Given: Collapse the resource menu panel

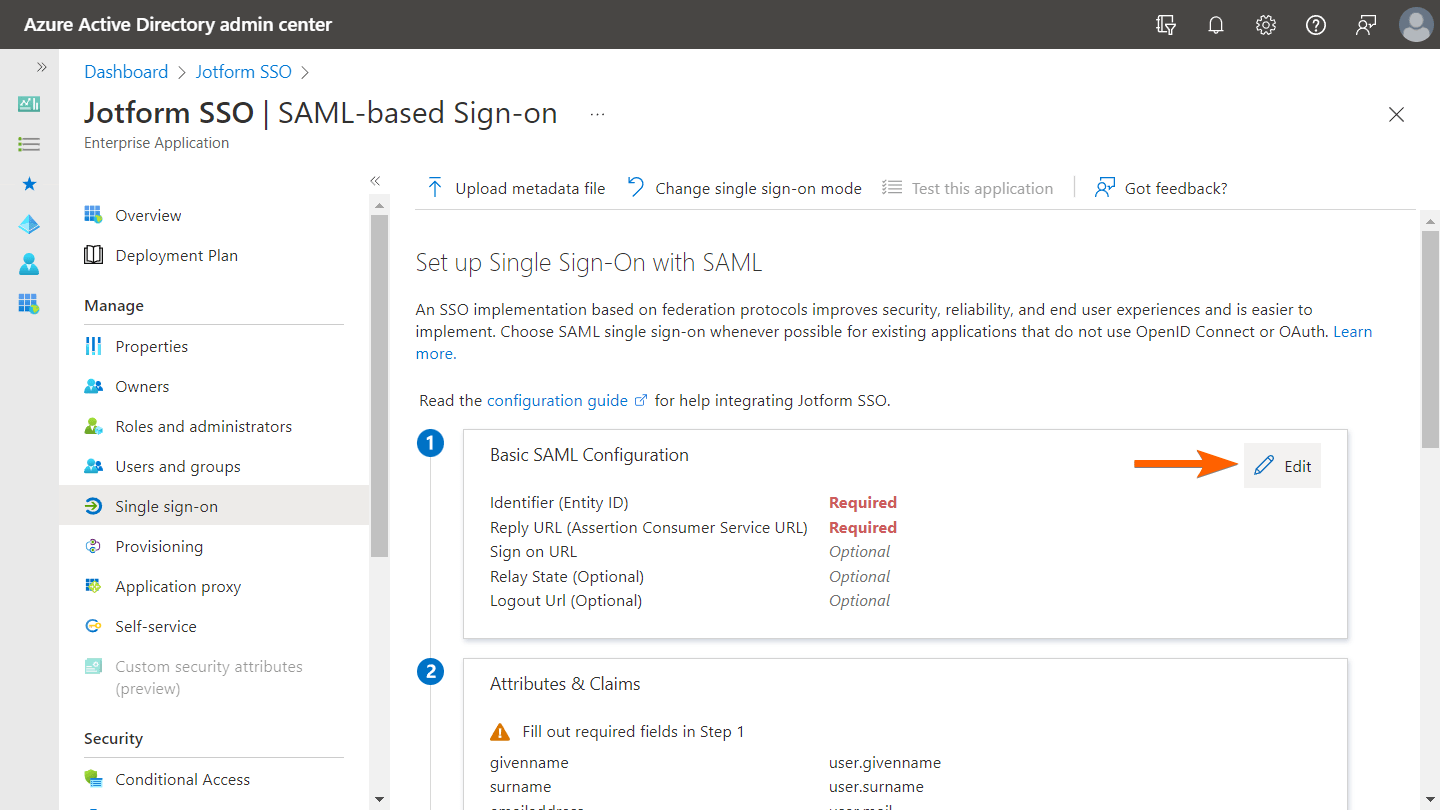Looking at the screenshot, I should (375, 181).
